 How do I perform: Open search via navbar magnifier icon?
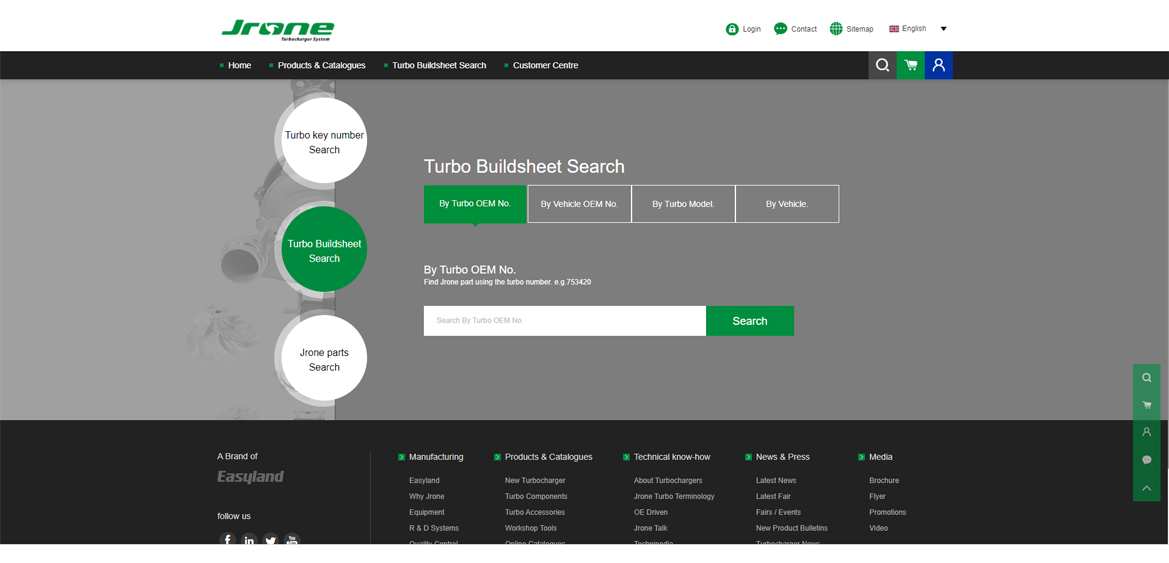click(x=883, y=65)
